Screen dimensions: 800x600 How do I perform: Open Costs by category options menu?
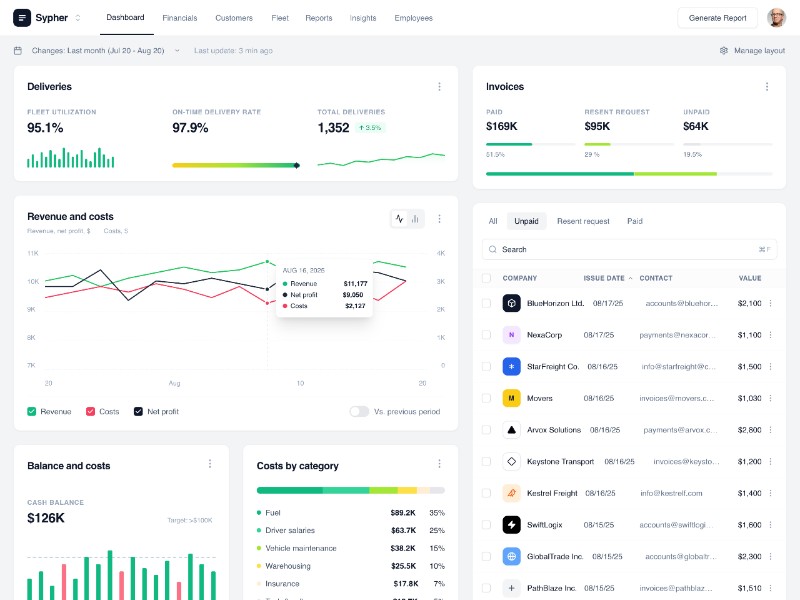click(439, 464)
